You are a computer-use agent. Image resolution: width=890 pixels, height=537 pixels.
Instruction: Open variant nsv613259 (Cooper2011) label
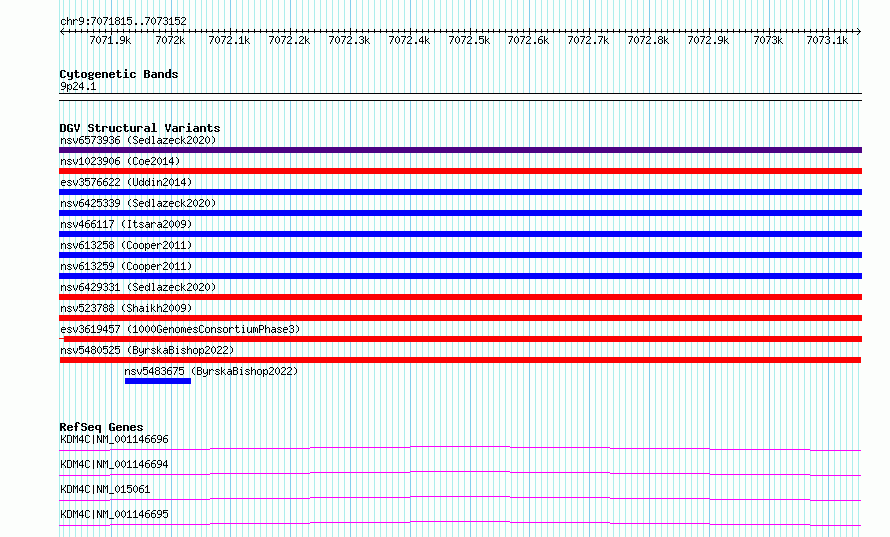click(x=126, y=266)
